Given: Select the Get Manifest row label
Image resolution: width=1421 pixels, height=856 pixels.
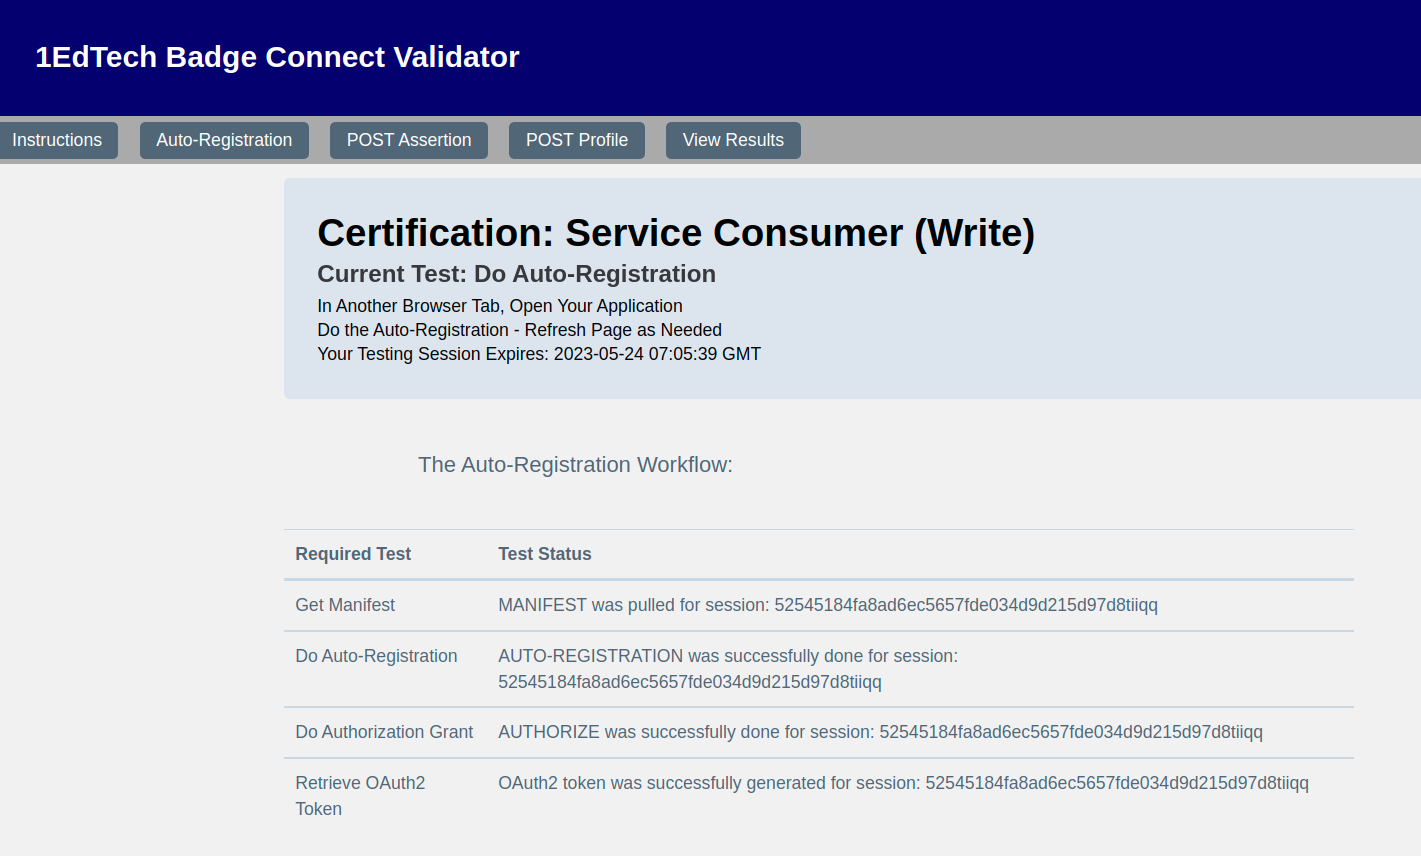Looking at the screenshot, I should pyautogui.click(x=345, y=605).
